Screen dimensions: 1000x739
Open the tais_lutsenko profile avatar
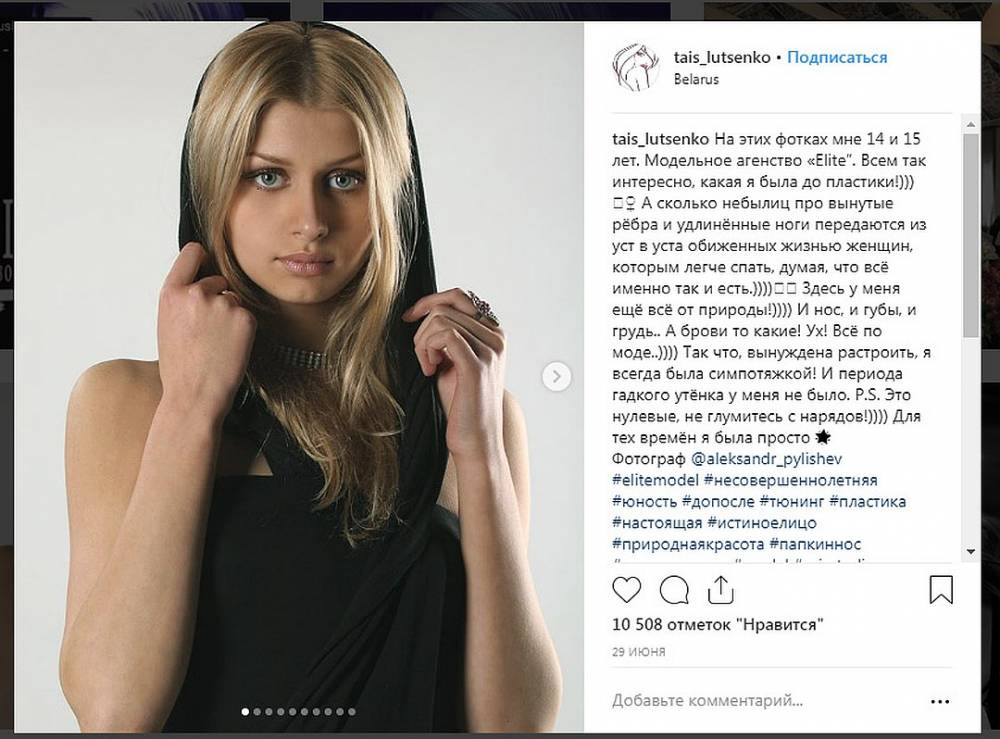point(636,67)
